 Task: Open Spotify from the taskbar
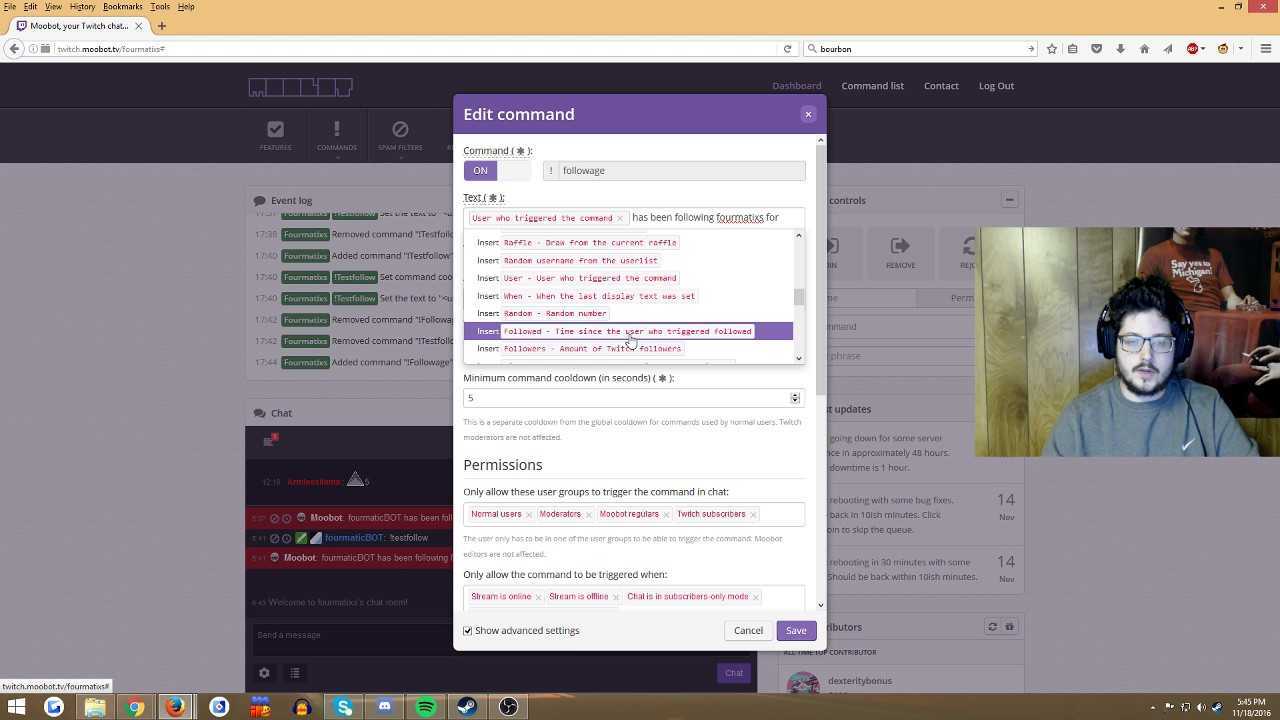coord(426,707)
